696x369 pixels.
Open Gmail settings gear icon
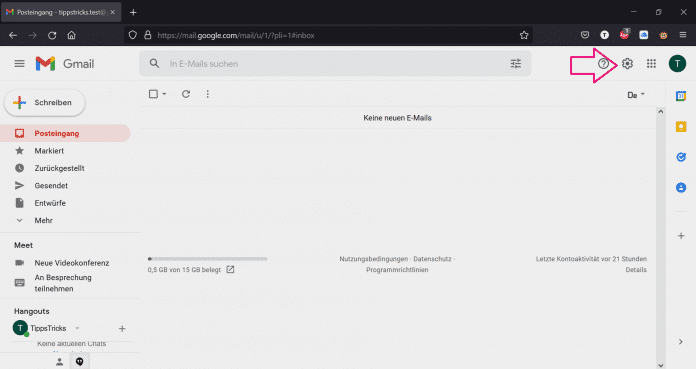(x=627, y=63)
